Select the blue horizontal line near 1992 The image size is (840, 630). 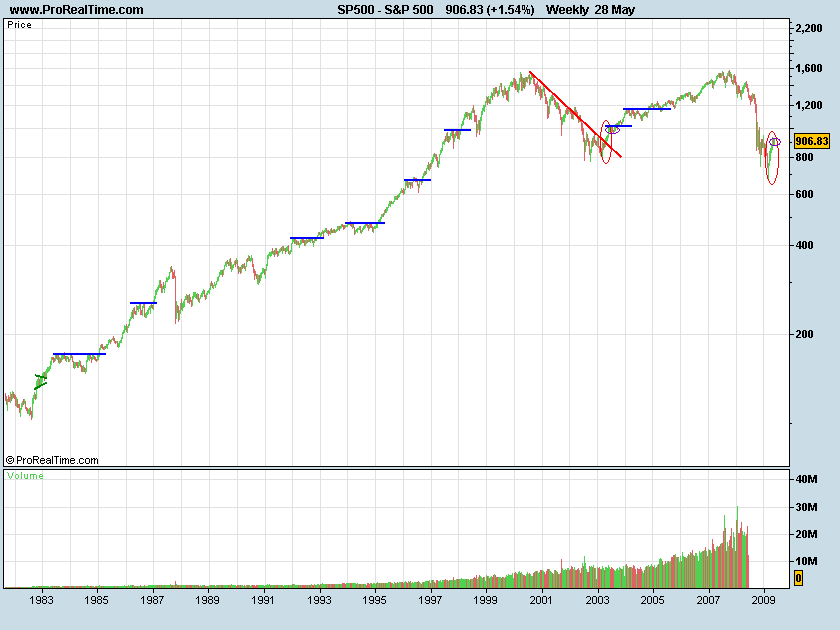[307, 238]
